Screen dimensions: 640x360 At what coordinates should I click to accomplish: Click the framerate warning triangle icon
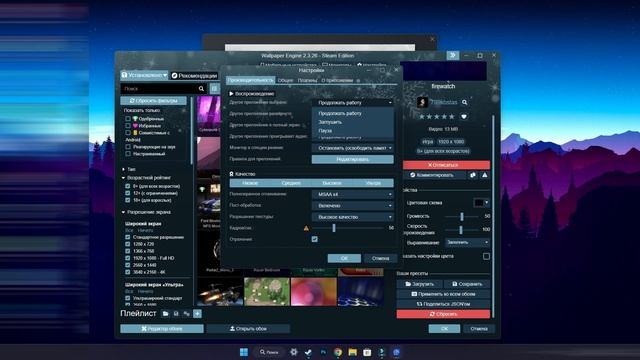coord(306,228)
